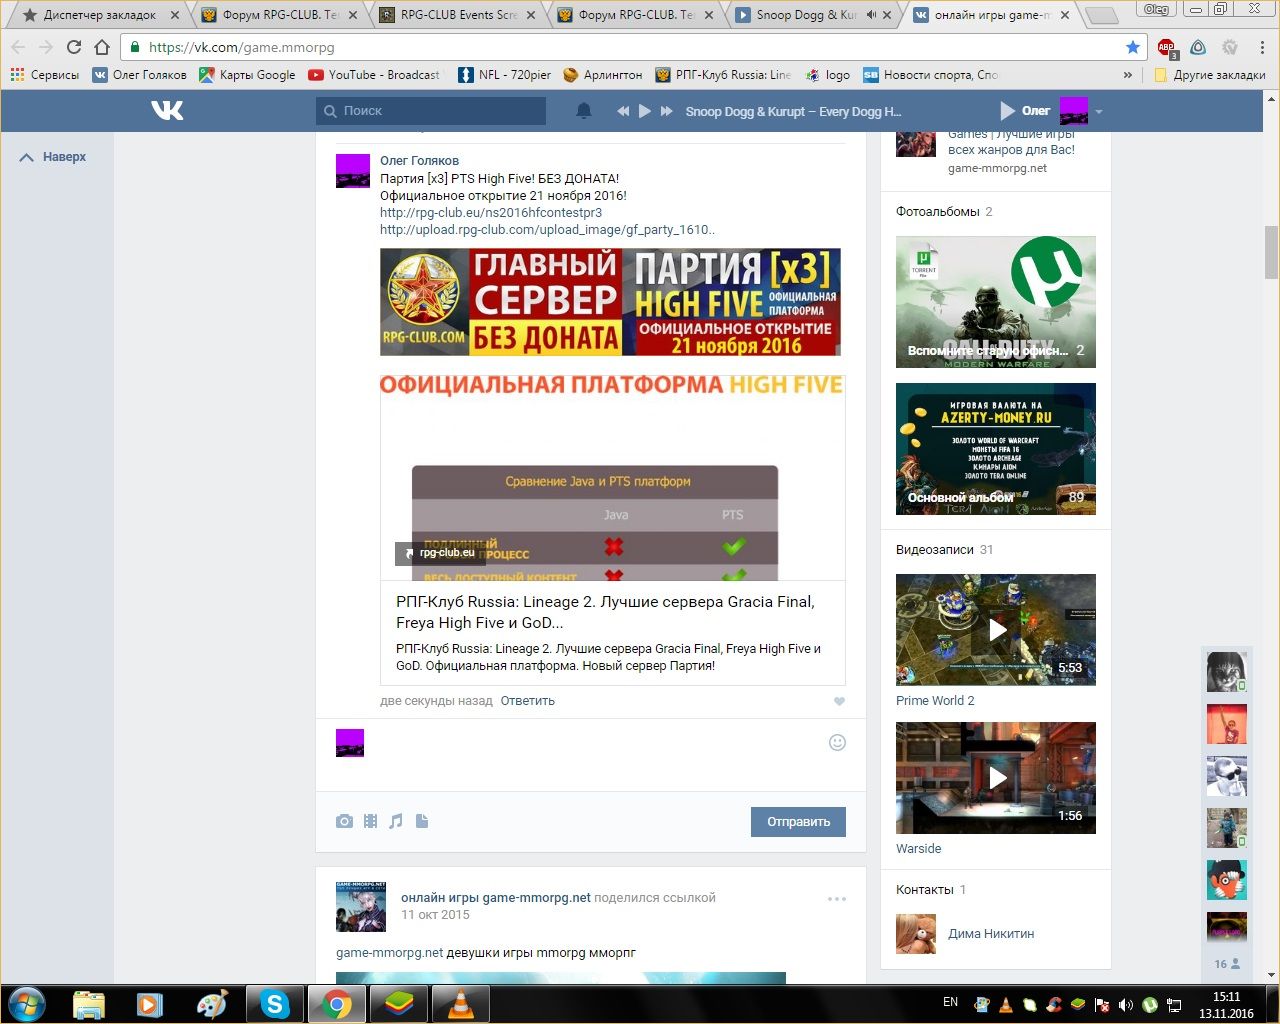This screenshot has height=1024, width=1280.
Task: Open онлайн игры game-mmorpg.net post author
Action: pos(496,897)
